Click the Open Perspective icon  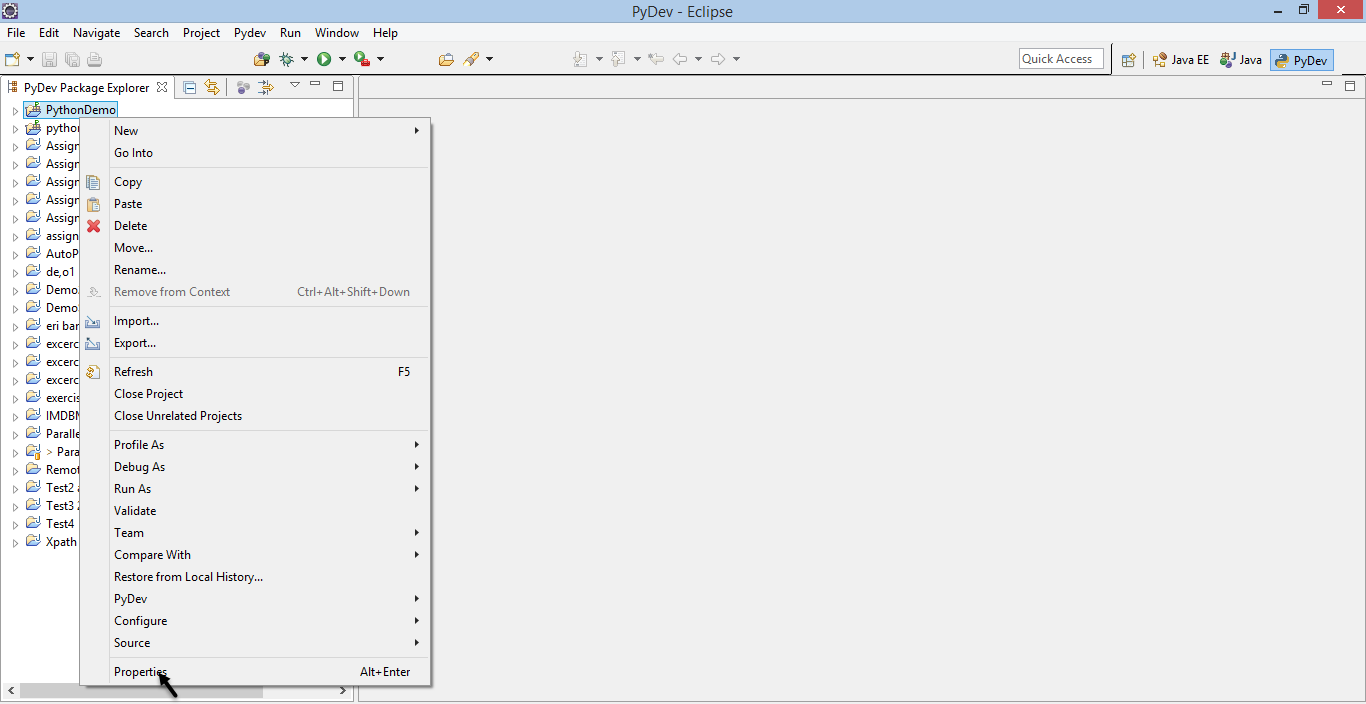[x=1128, y=60]
